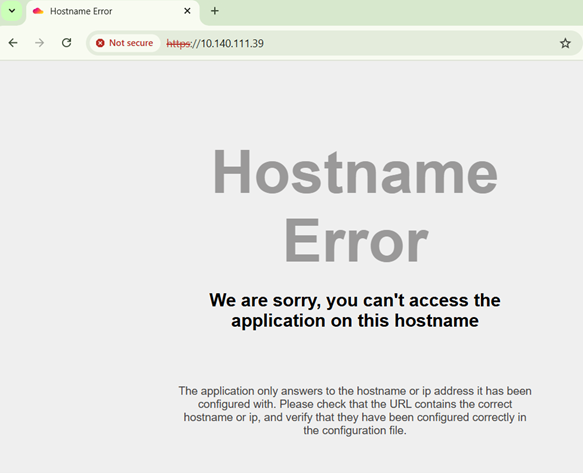The image size is (583, 473).
Task: Click the large gray Hostname heading word
Action: tap(355, 171)
